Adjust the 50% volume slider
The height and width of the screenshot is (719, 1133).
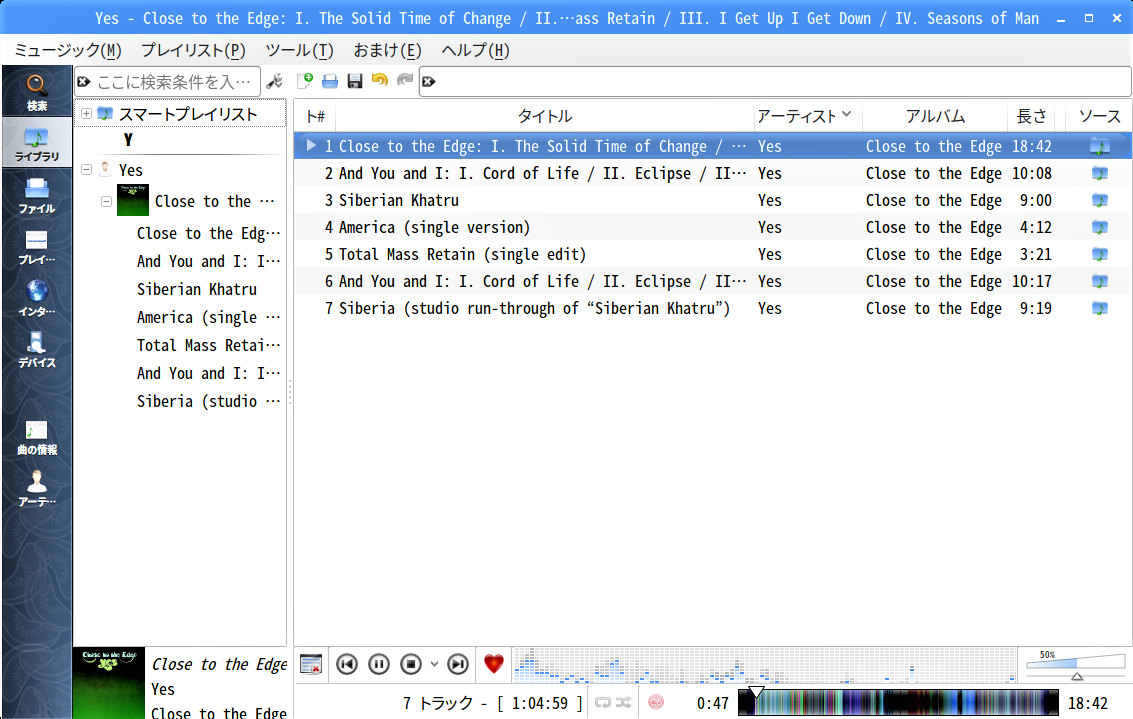1076,660
